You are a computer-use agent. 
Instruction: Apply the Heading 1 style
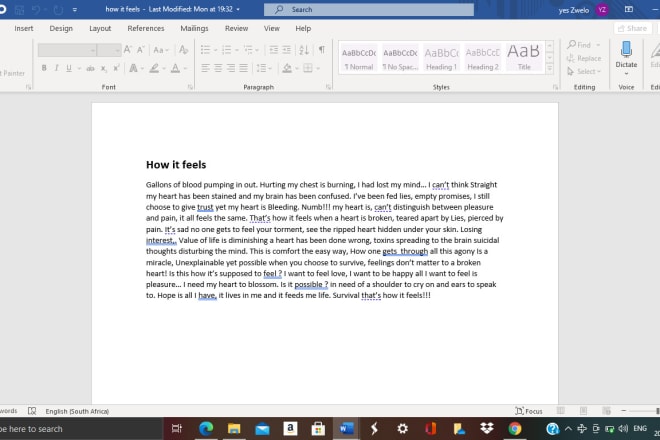[440, 57]
